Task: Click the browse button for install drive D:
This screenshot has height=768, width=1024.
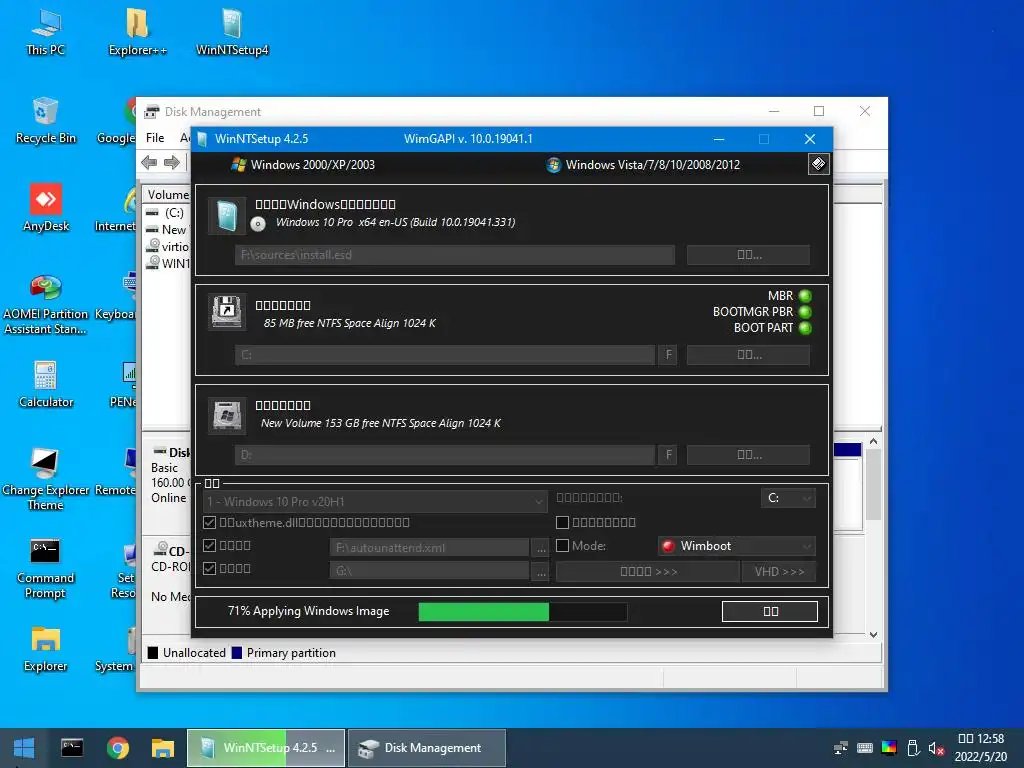Action: (748, 455)
